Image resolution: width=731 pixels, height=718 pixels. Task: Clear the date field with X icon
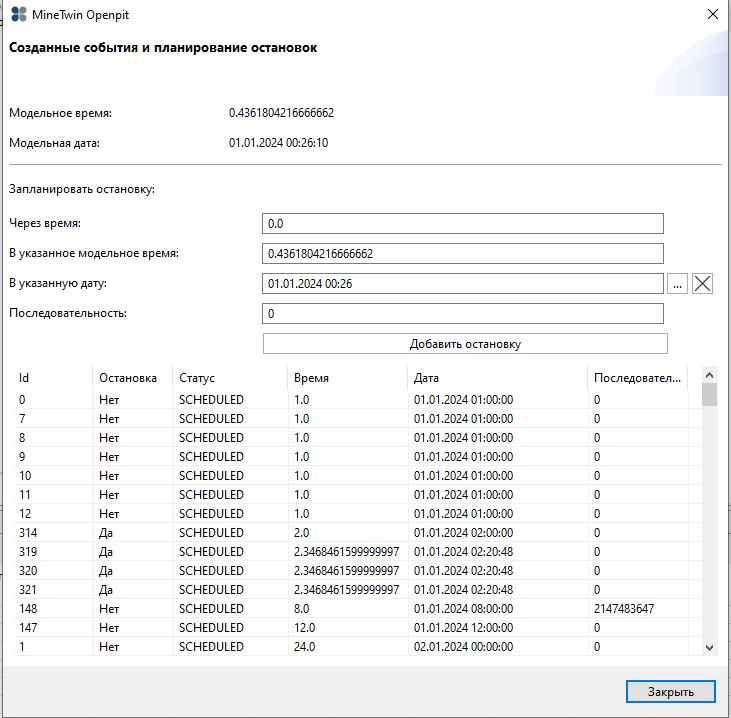[x=702, y=283]
